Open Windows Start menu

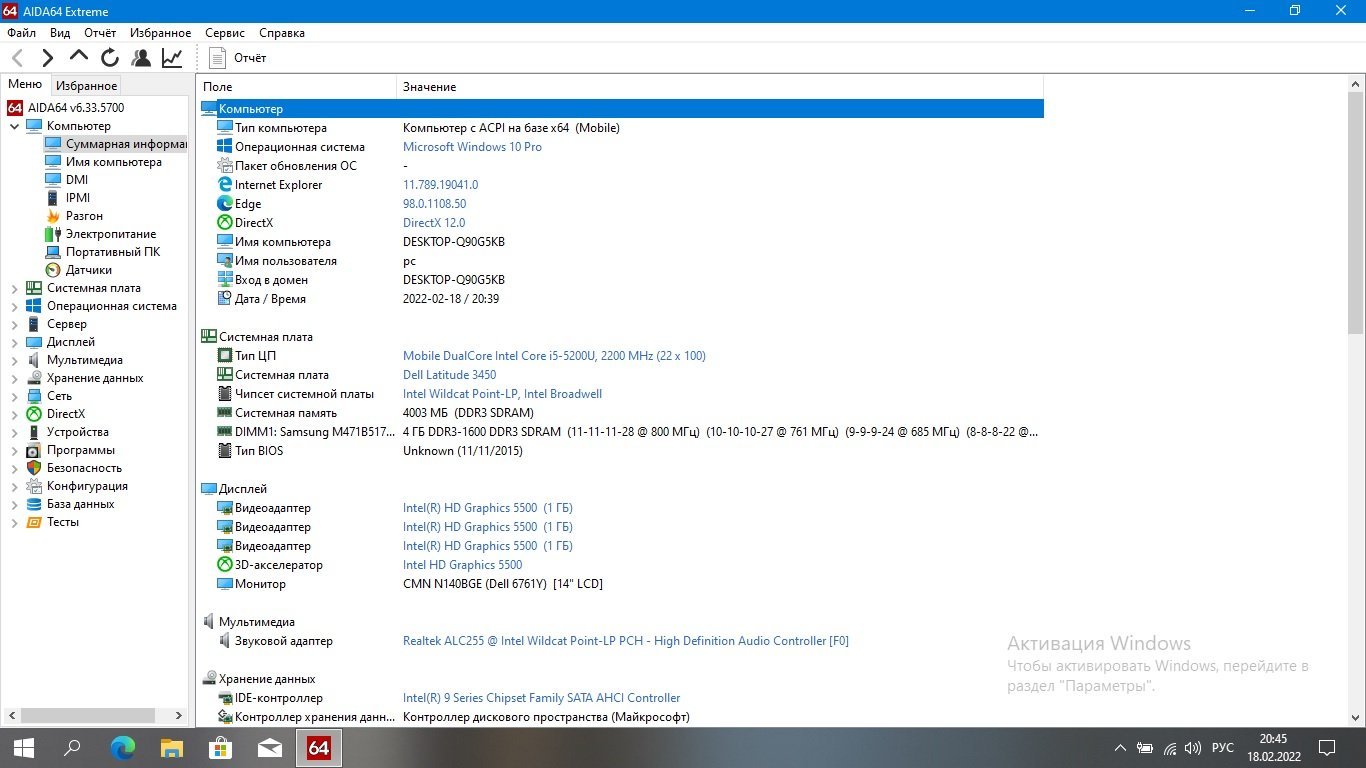click(24, 747)
